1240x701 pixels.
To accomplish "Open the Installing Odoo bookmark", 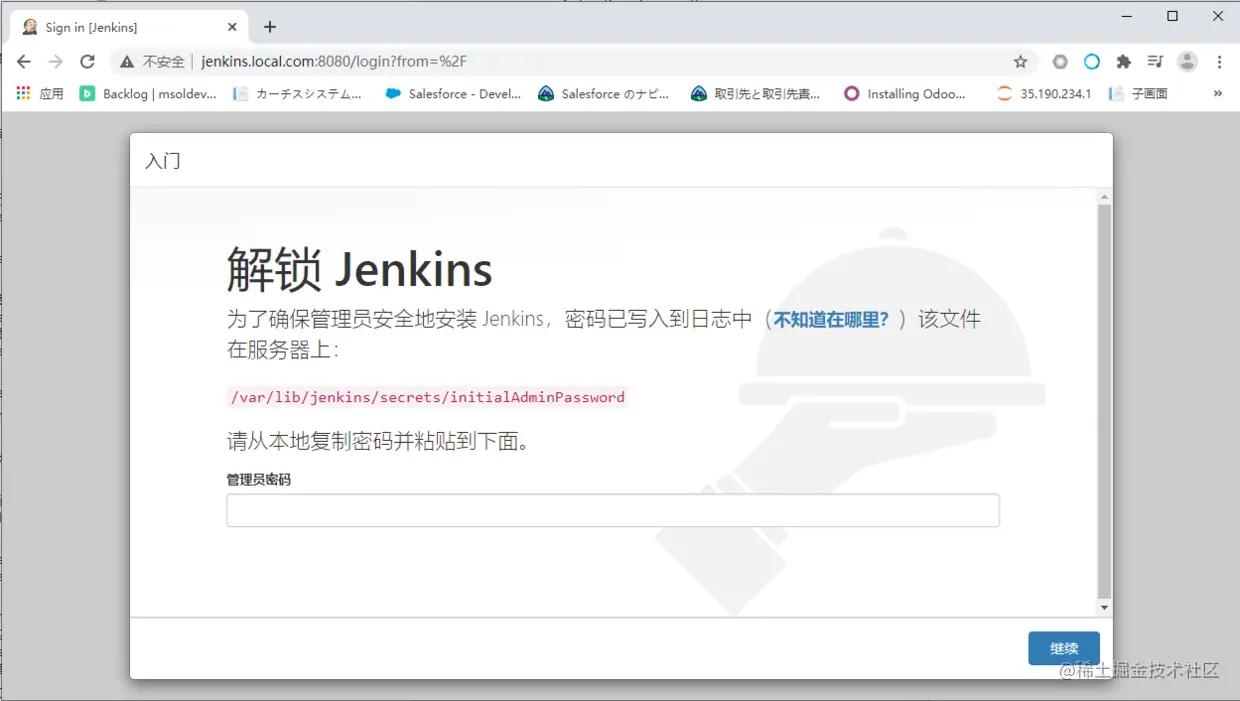I will pyautogui.click(x=905, y=94).
